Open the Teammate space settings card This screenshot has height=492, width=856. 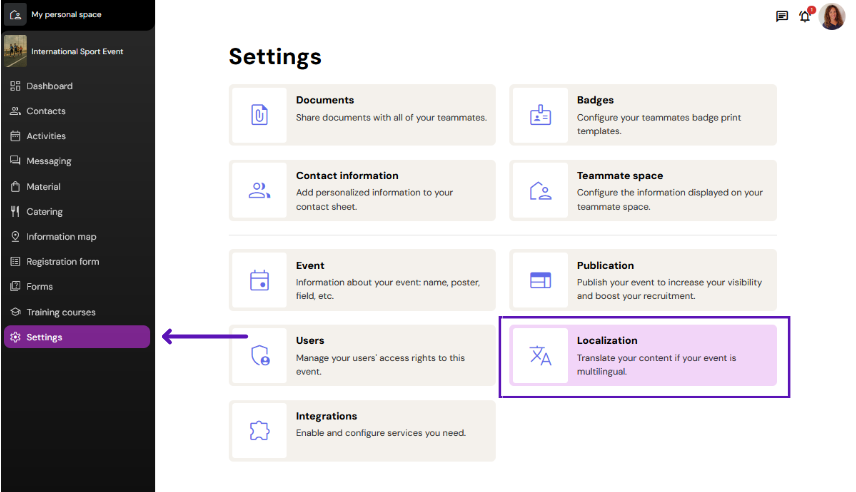click(643, 191)
